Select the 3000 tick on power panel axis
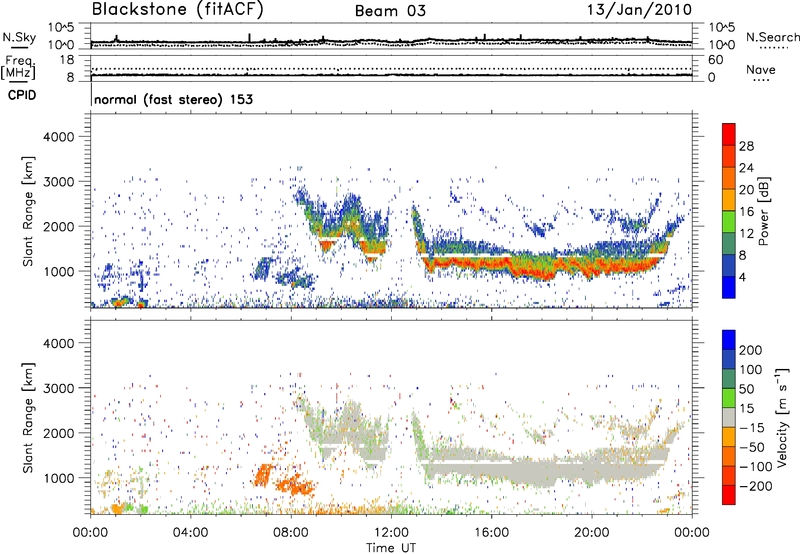 (x=58, y=182)
